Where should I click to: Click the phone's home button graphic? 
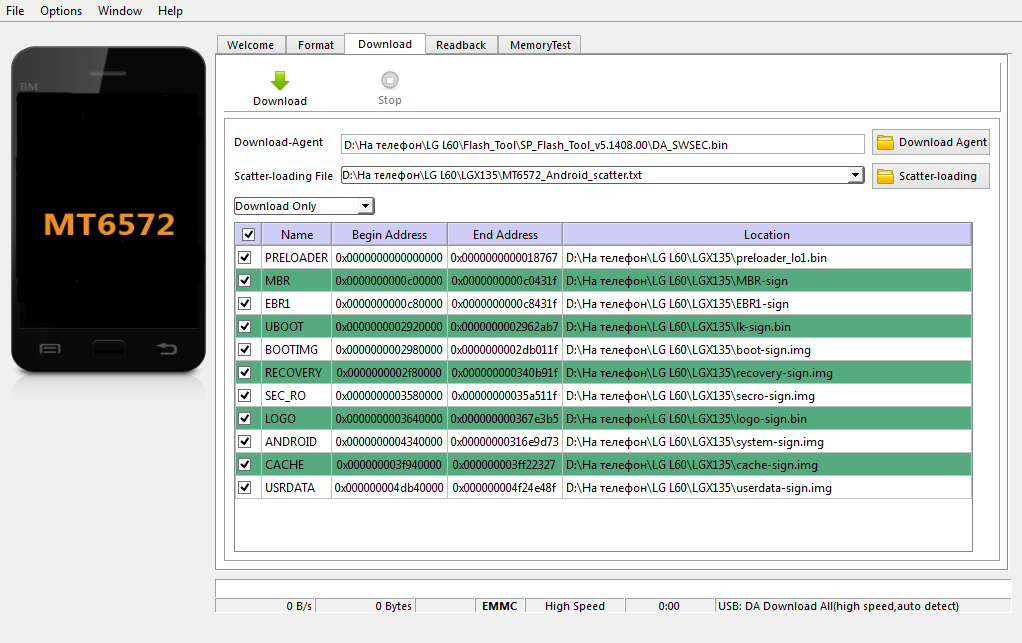pos(108,348)
